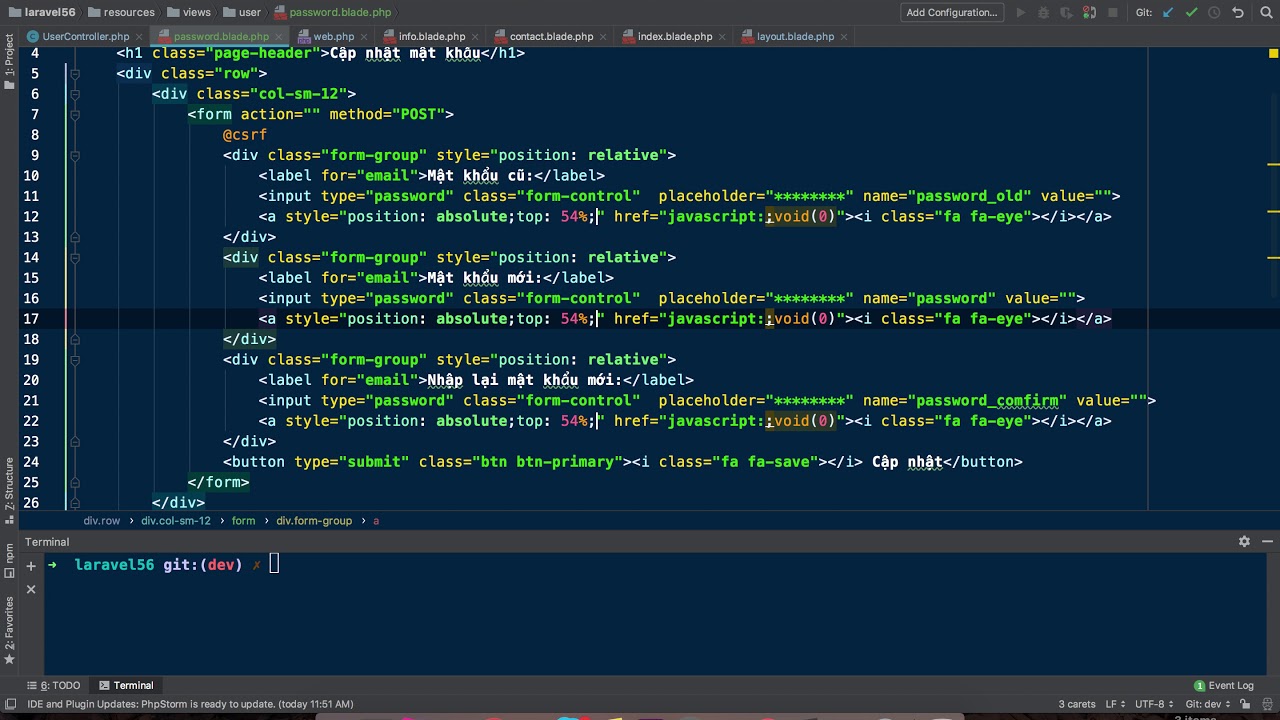The width and height of the screenshot is (1280, 720).
Task: Click the Run configuration play icon
Action: [1021, 13]
